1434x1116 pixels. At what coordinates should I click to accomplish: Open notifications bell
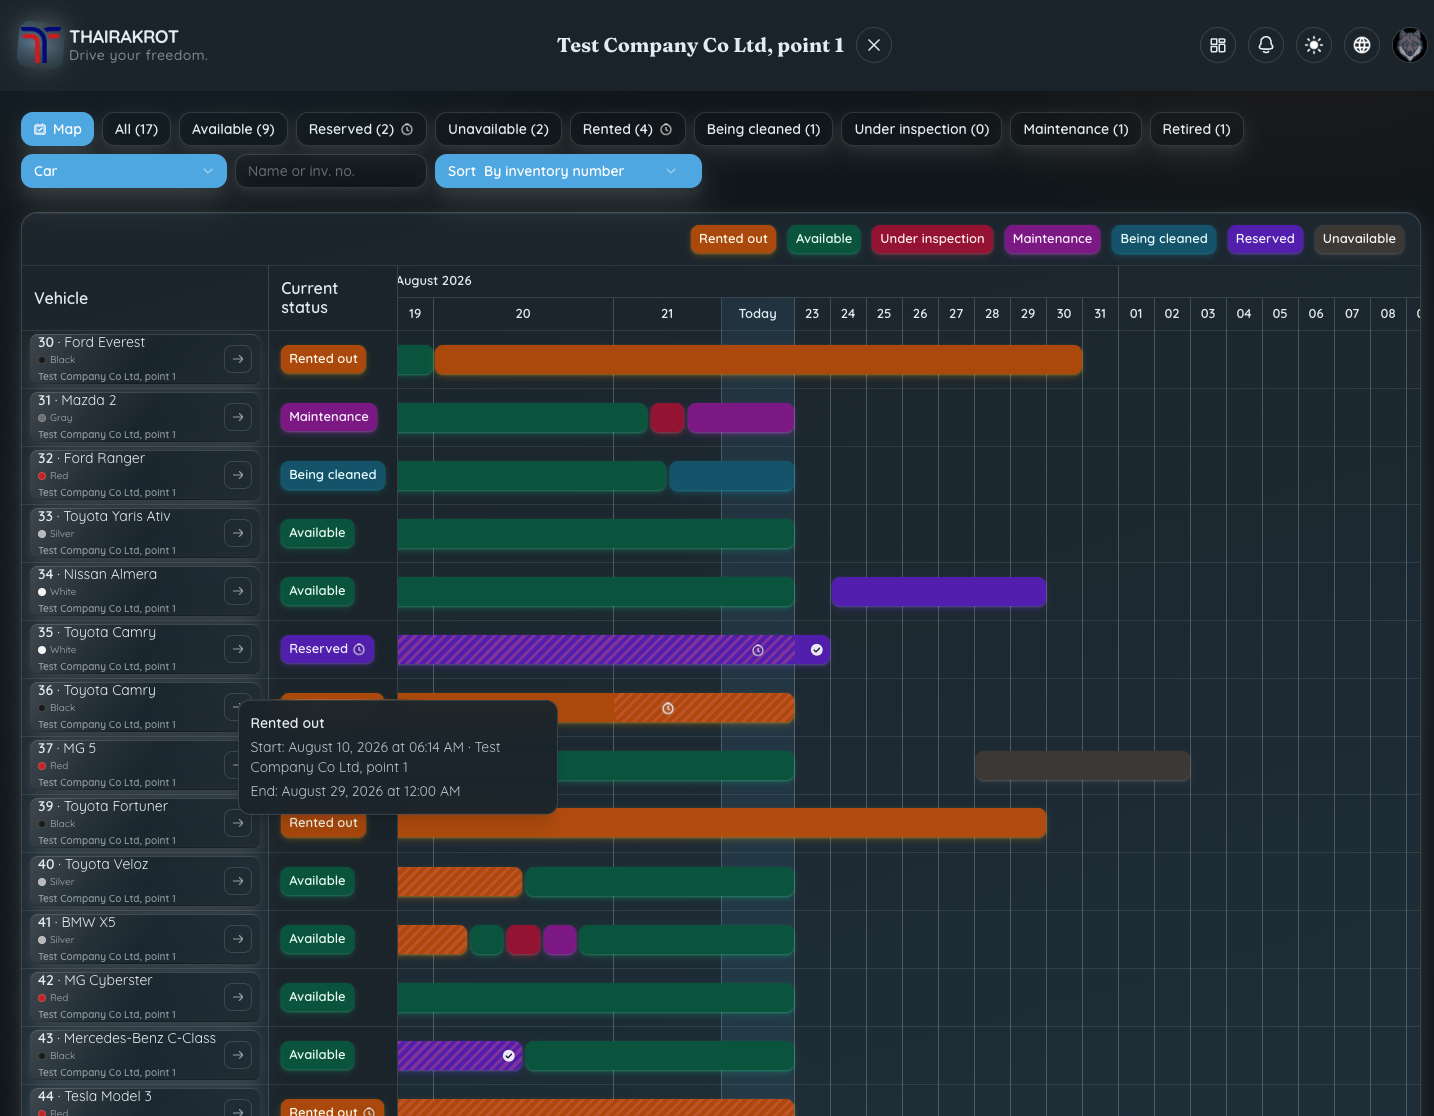coord(1266,45)
